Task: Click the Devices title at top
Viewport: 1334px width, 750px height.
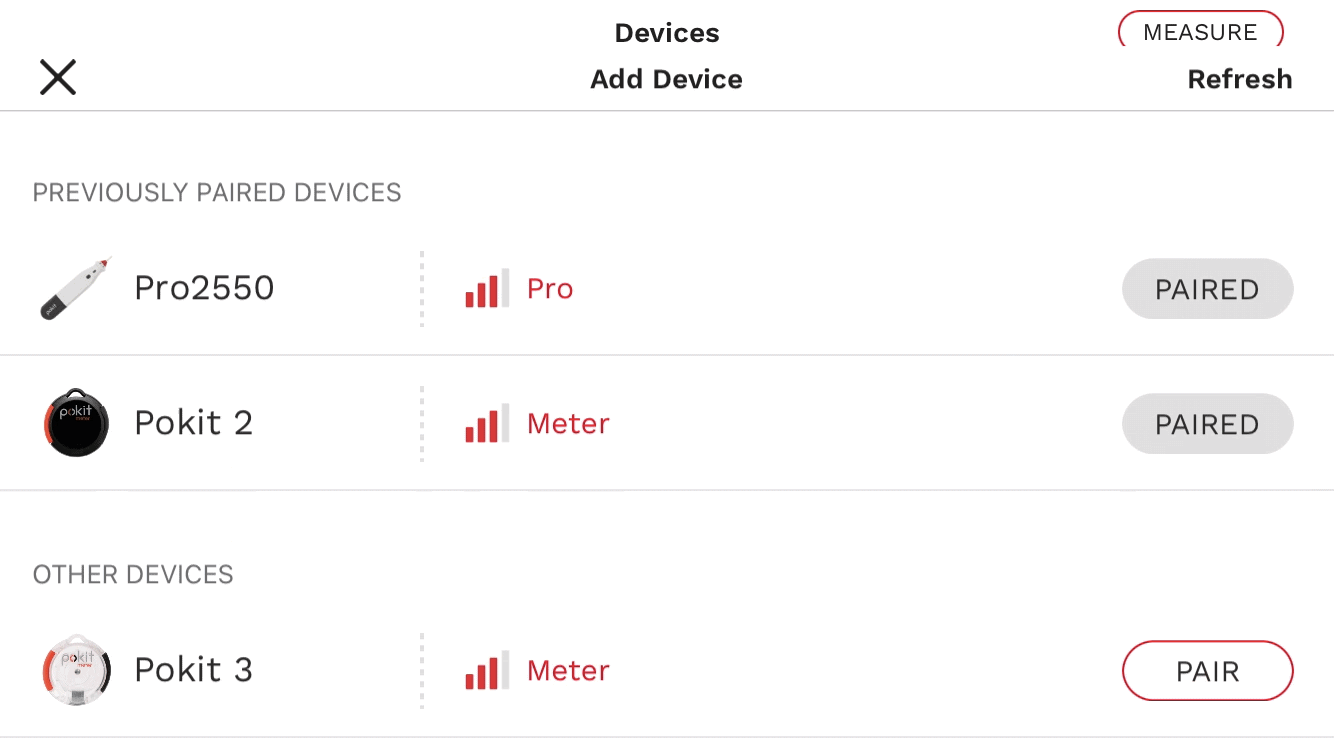Action: pos(666,33)
